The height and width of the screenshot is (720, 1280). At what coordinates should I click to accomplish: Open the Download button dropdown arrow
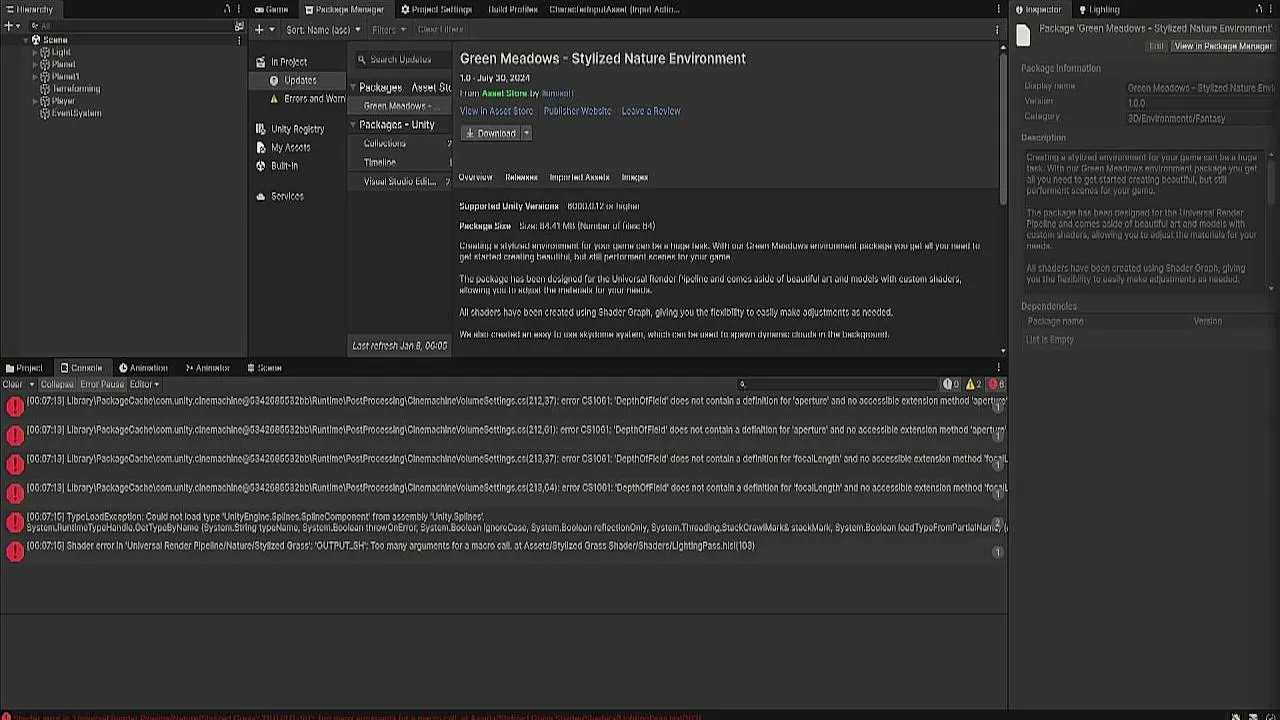click(526, 133)
